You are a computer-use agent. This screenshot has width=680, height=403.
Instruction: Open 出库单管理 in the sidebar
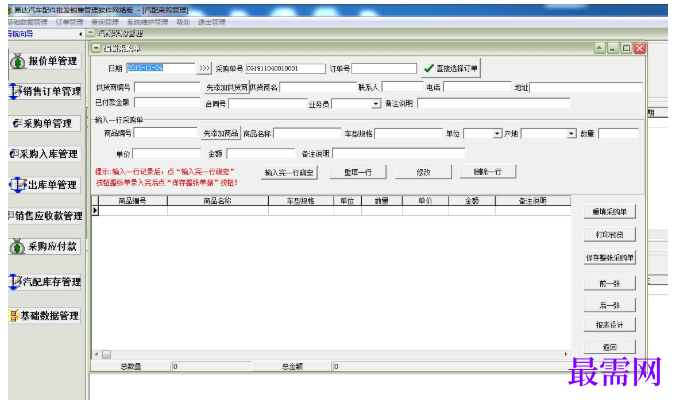(45, 185)
